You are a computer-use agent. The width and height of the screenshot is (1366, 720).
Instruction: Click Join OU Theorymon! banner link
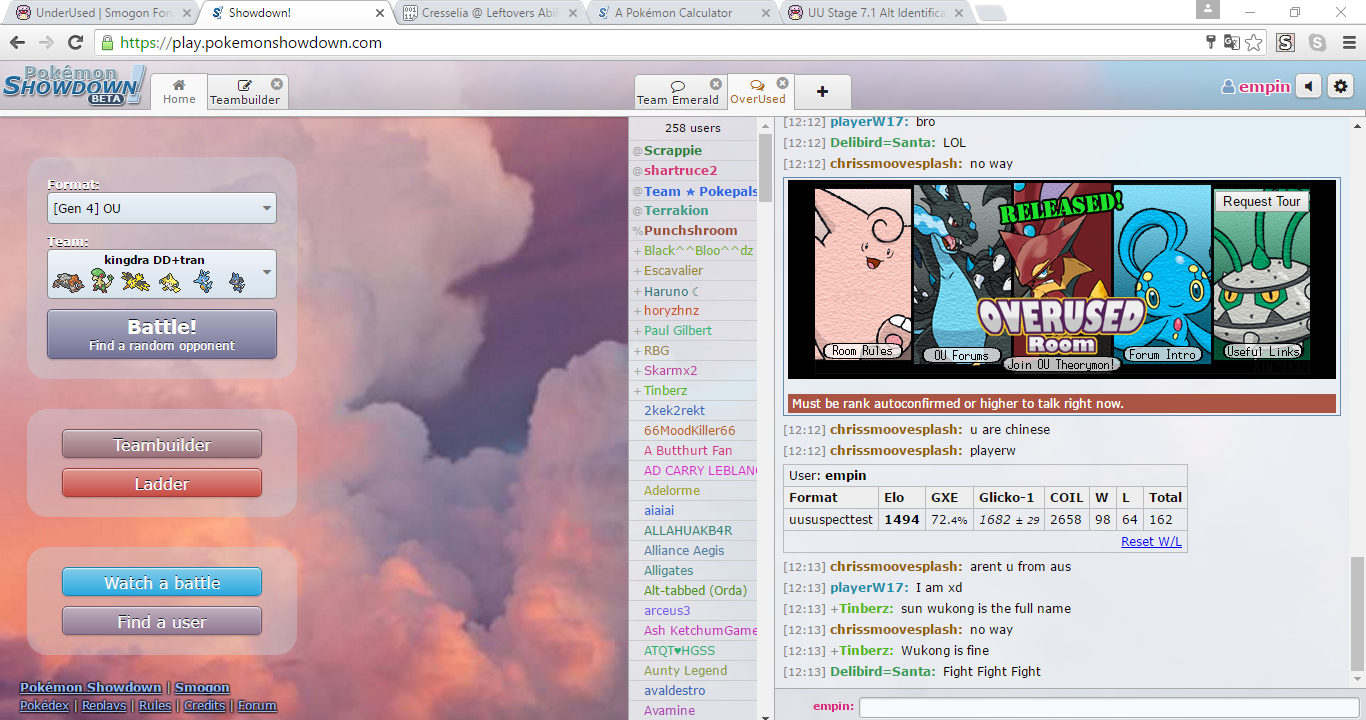pyautogui.click(x=1061, y=364)
